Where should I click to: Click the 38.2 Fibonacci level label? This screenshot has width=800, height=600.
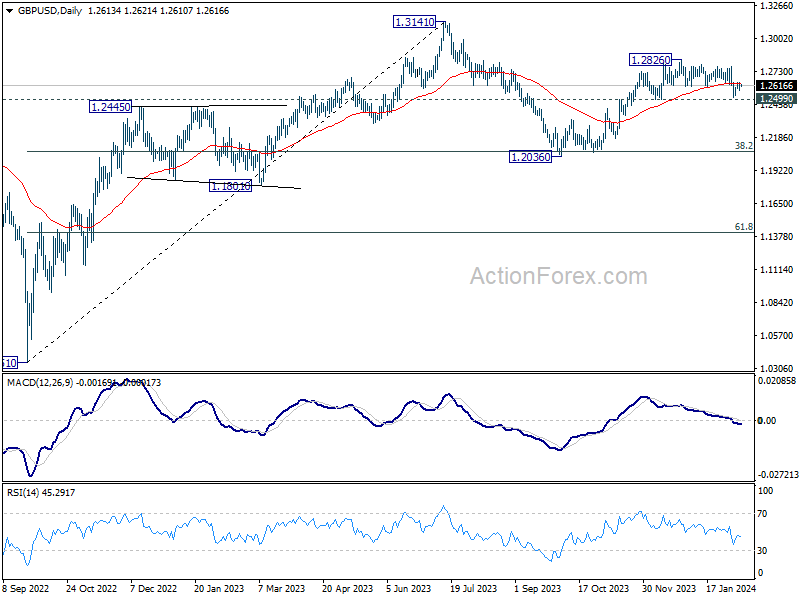(743, 146)
